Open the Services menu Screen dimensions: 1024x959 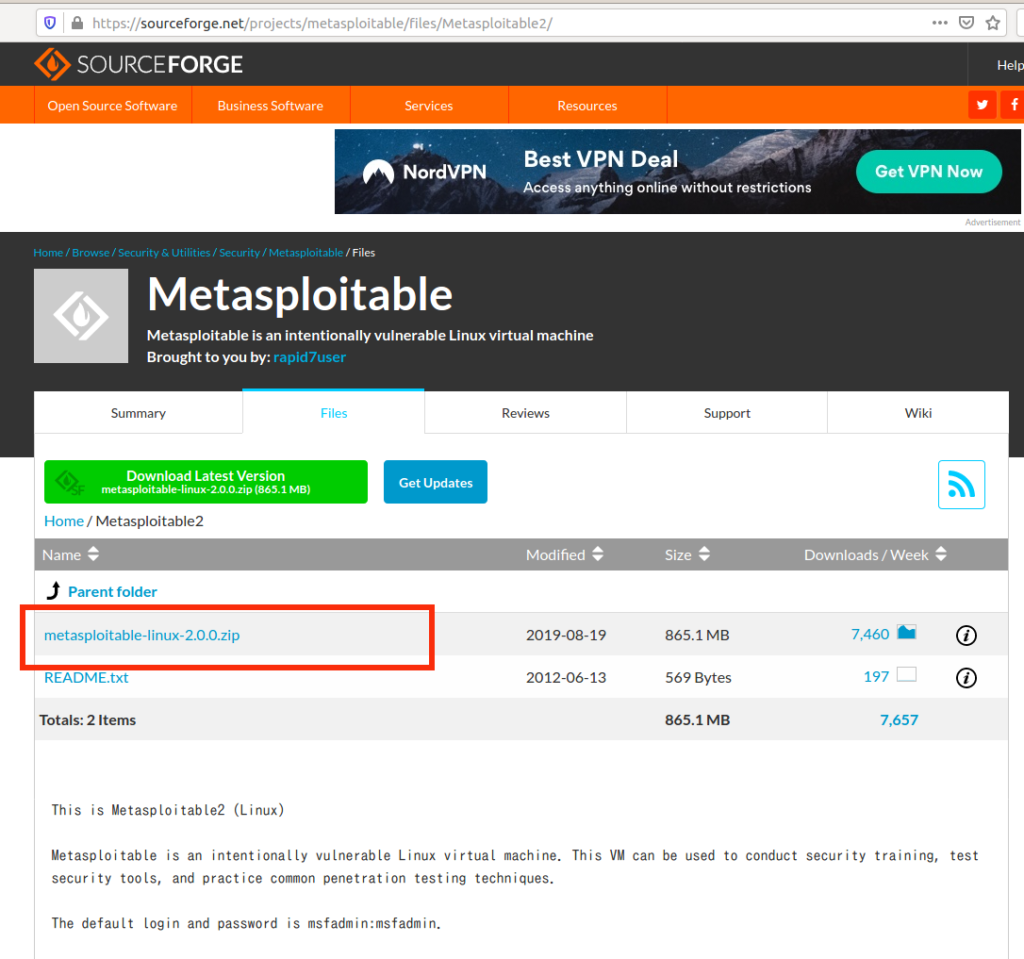pos(428,105)
